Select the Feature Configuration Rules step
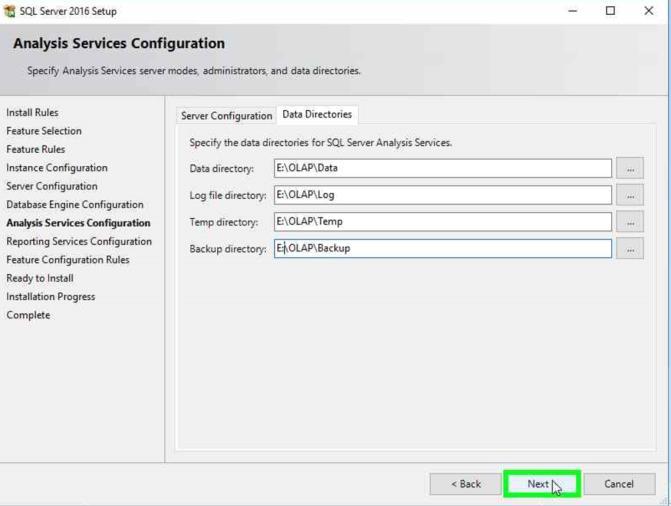The height and width of the screenshot is (506, 671). (68, 260)
